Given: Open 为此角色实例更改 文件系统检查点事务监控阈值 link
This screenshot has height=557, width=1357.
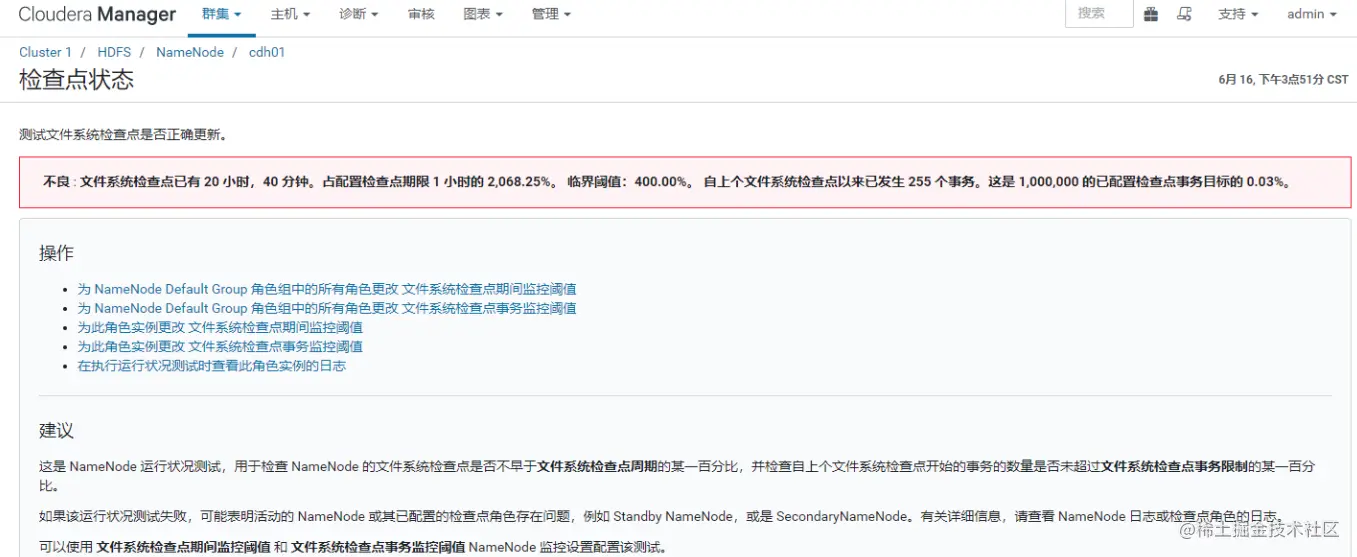Looking at the screenshot, I should [x=220, y=346].
